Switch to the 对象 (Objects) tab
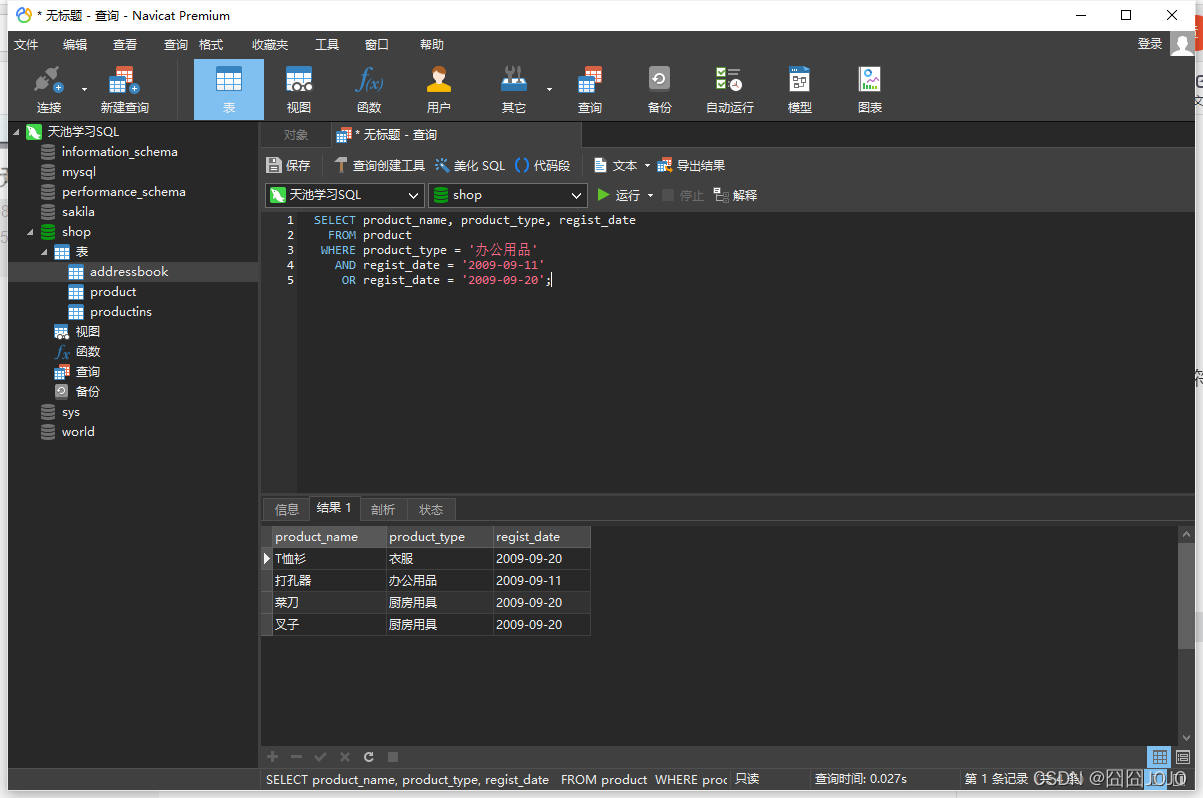Viewport: 1203px width, 798px height. pyautogui.click(x=296, y=135)
